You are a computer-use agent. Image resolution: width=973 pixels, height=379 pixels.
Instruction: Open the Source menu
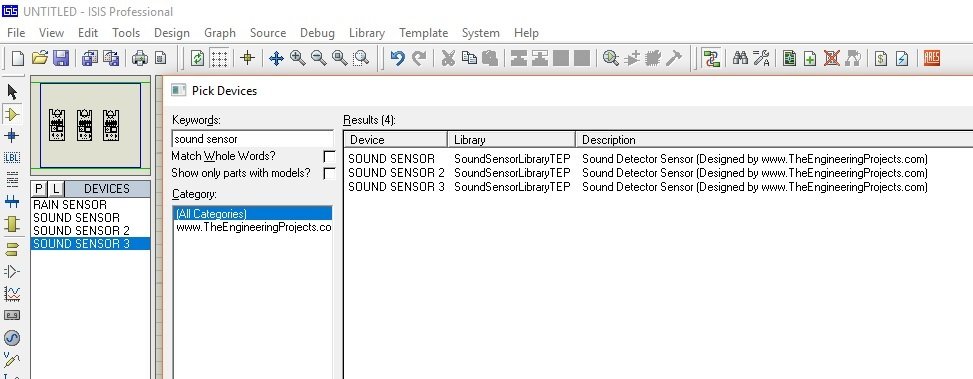click(268, 33)
